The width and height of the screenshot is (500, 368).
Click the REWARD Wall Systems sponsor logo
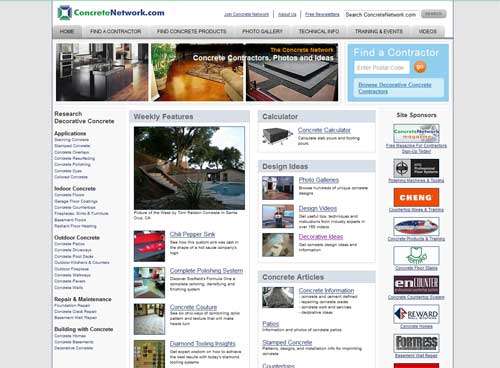click(x=416, y=314)
